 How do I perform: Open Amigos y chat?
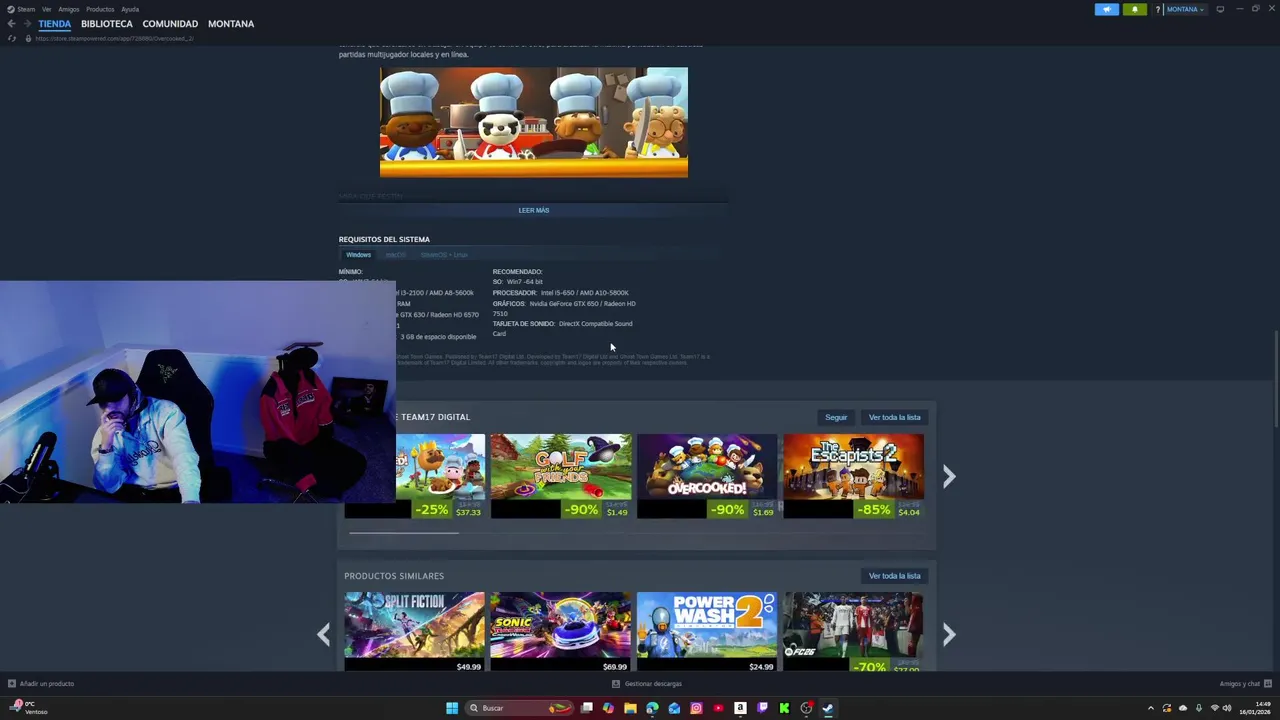click(1245, 684)
